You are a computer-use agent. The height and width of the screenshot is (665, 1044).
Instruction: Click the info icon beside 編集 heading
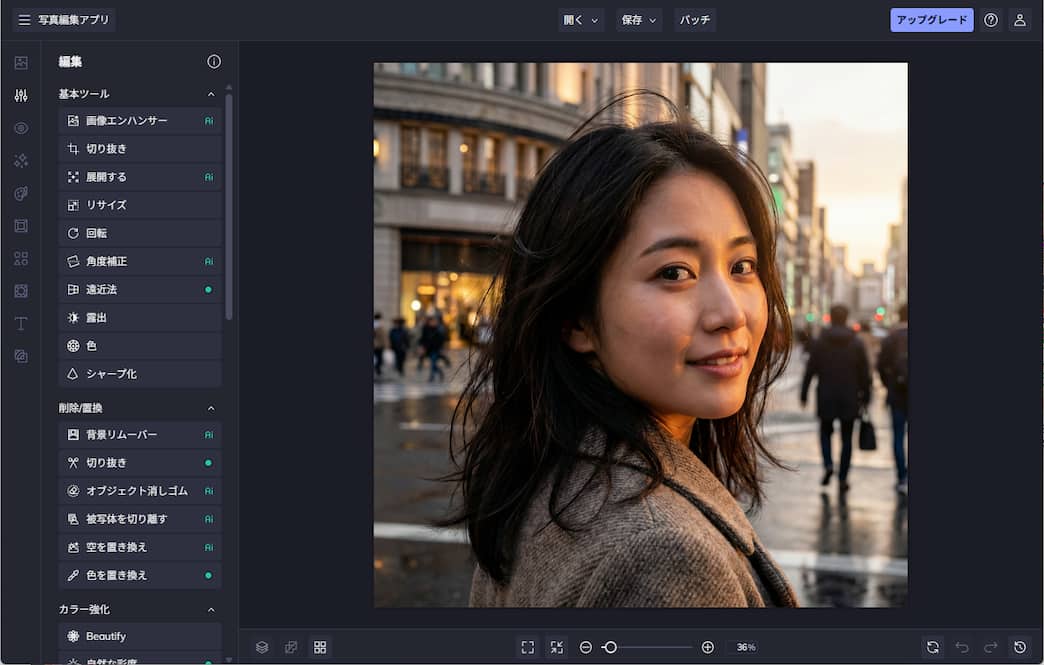tap(214, 62)
